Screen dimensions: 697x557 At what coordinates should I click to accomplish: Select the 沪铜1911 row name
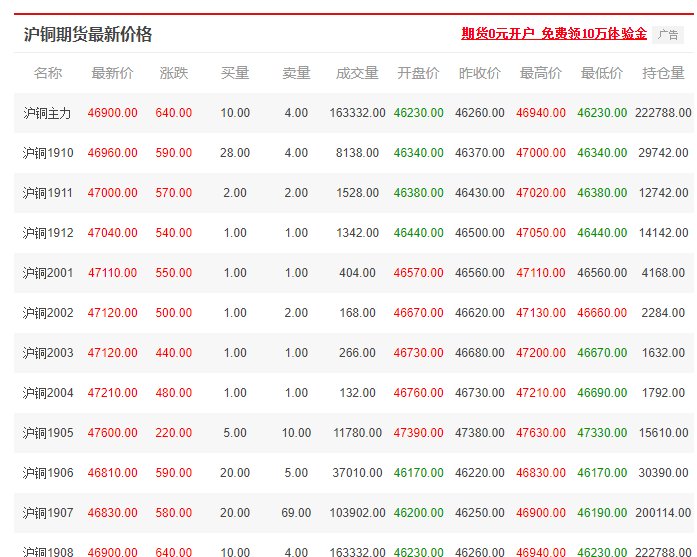pos(48,193)
